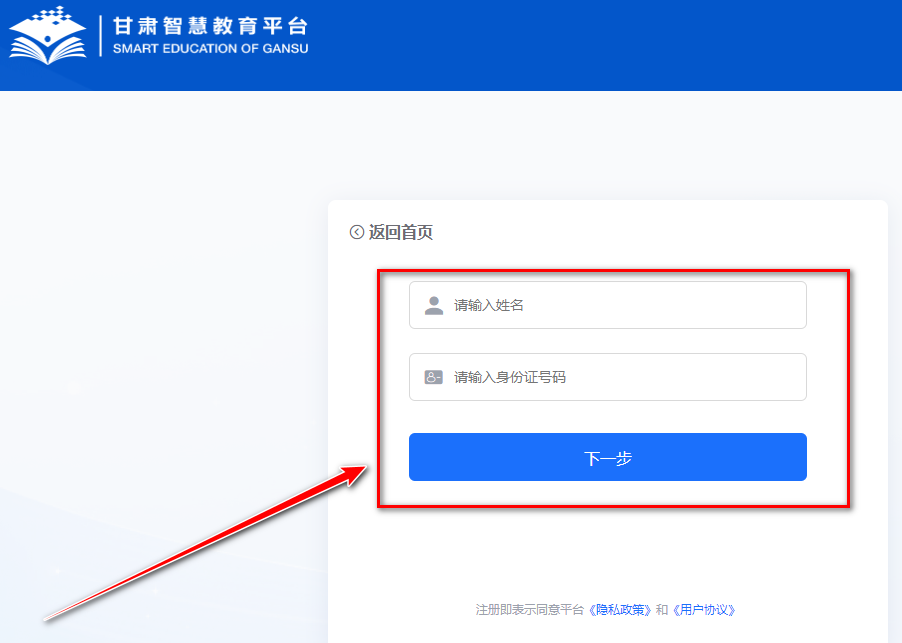Viewport: 902px width, 643px height.
Task: Click the 下一步 next step button
Action: [607, 457]
